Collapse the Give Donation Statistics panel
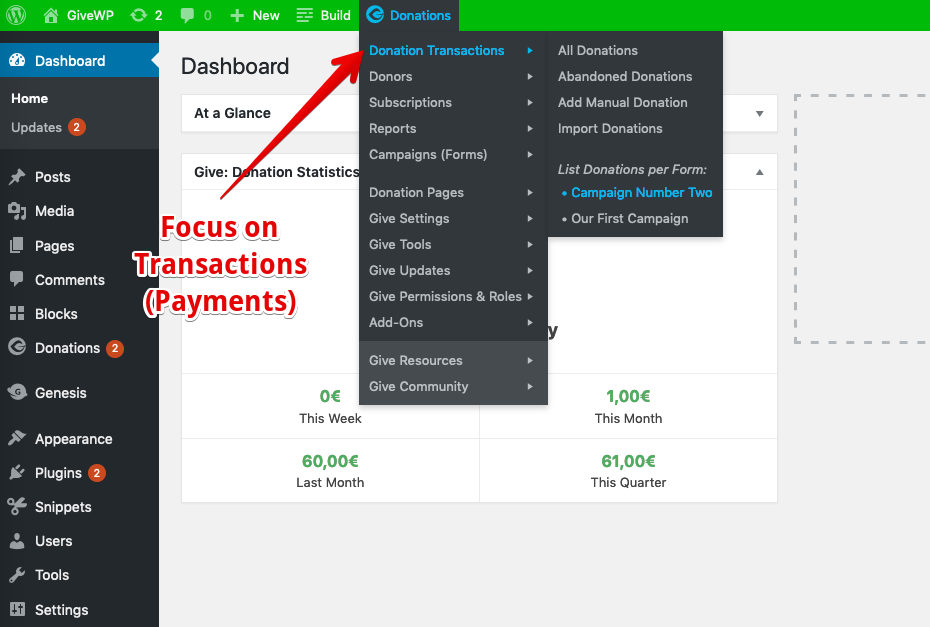Screen dimensions: 930x627 tap(760, 172)
